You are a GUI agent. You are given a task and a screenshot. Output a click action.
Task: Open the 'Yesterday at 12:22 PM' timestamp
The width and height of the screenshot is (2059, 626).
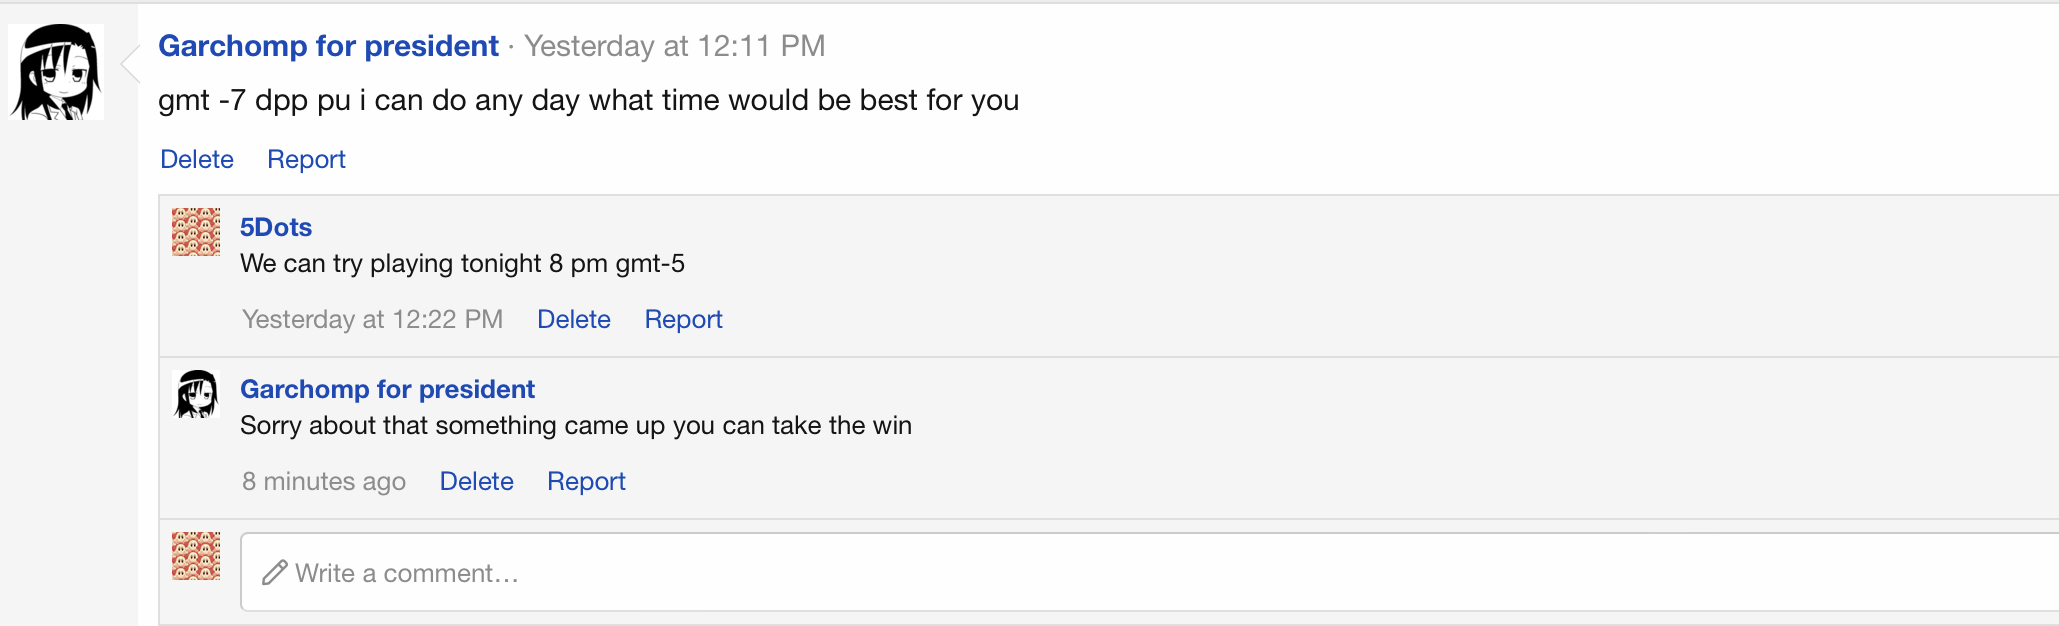[372, 319]
